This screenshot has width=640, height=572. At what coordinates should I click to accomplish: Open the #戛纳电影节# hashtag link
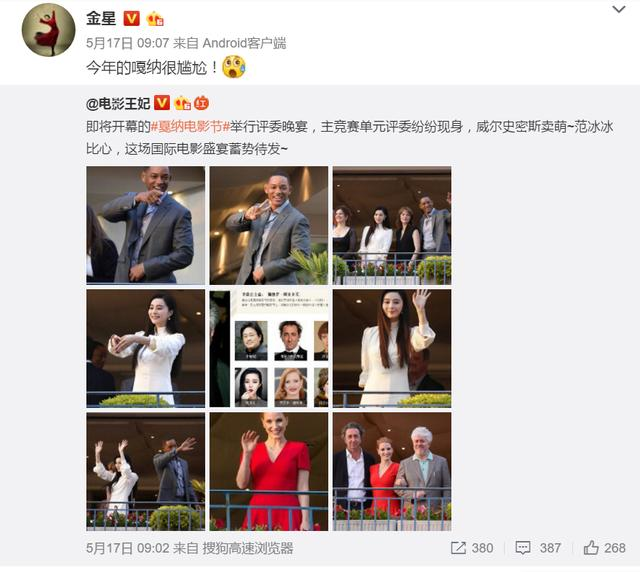tap(190, 127)
